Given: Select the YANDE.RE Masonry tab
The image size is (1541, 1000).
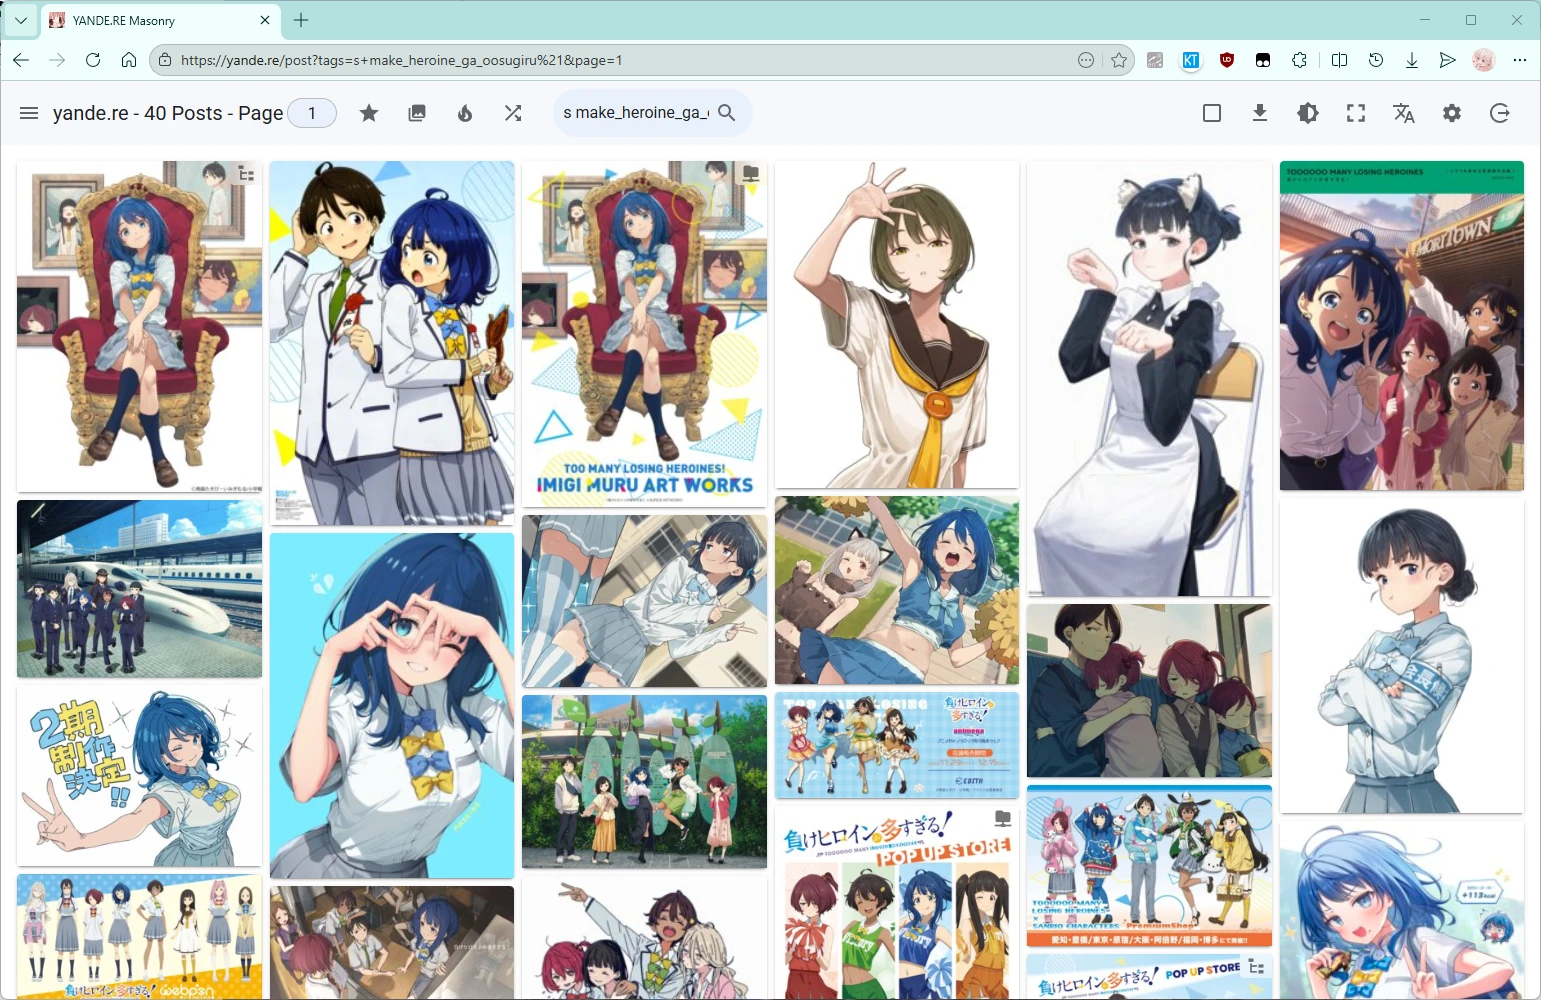Looking at the screenshot, I should click(x=161, y=20).
